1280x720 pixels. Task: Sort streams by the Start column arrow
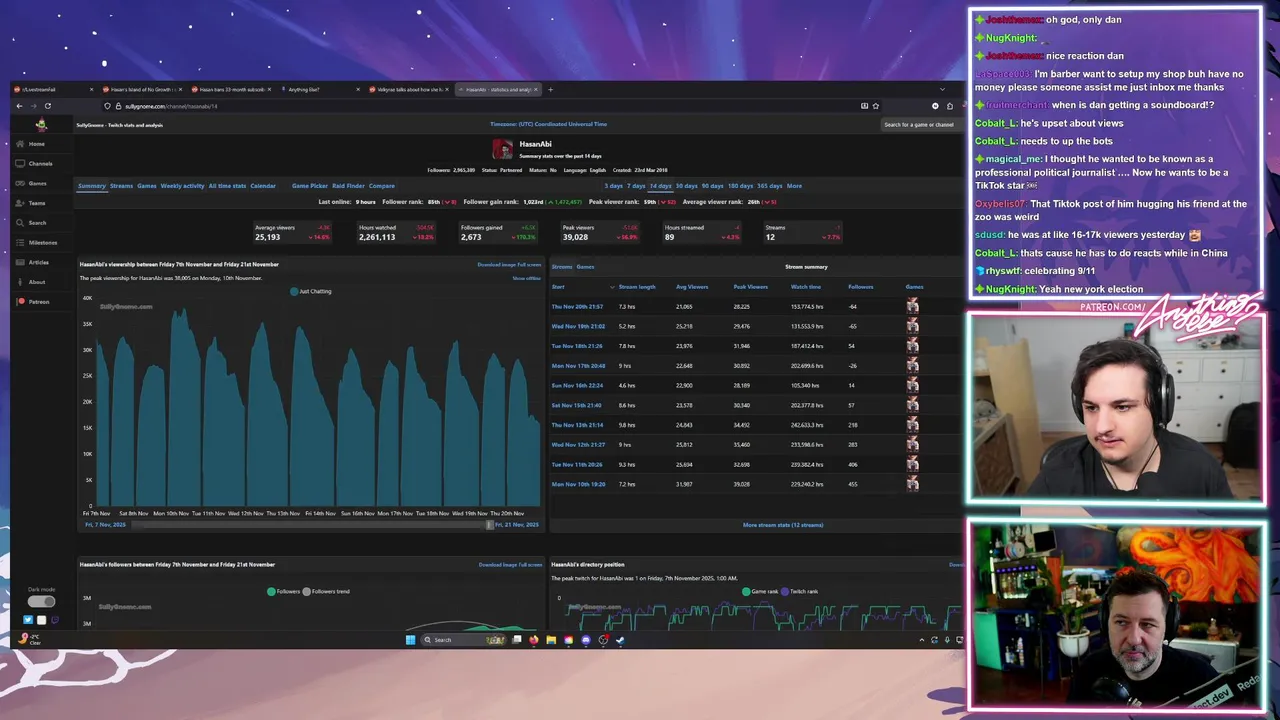(612, 287)
